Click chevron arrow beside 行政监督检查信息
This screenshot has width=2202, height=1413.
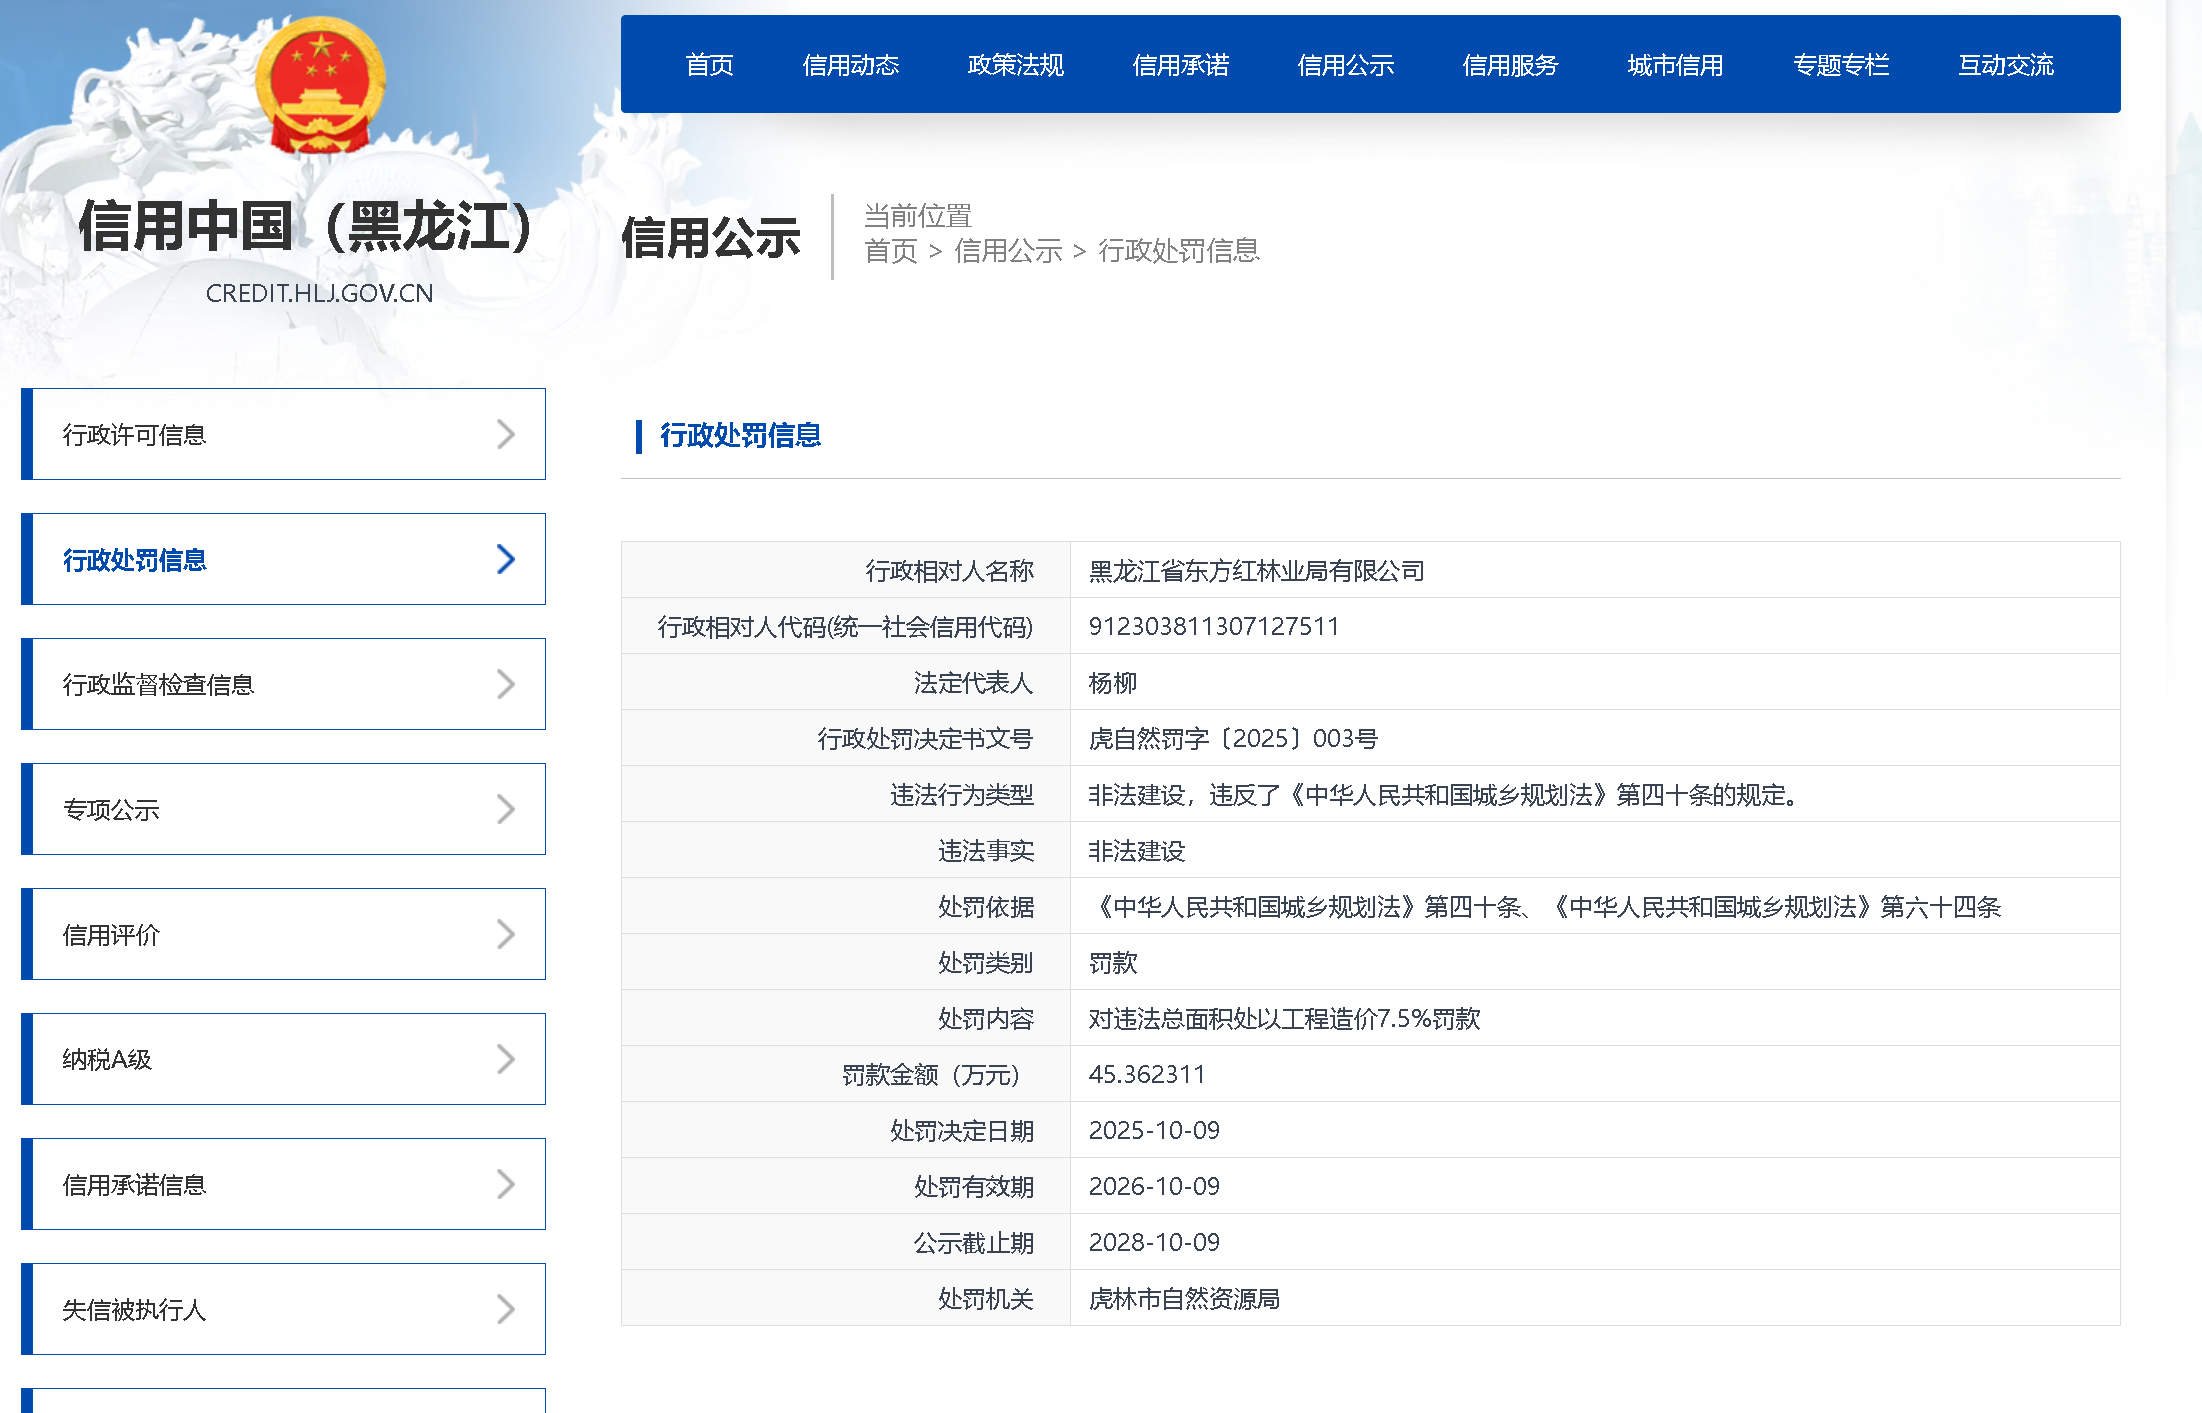[506, 684]
